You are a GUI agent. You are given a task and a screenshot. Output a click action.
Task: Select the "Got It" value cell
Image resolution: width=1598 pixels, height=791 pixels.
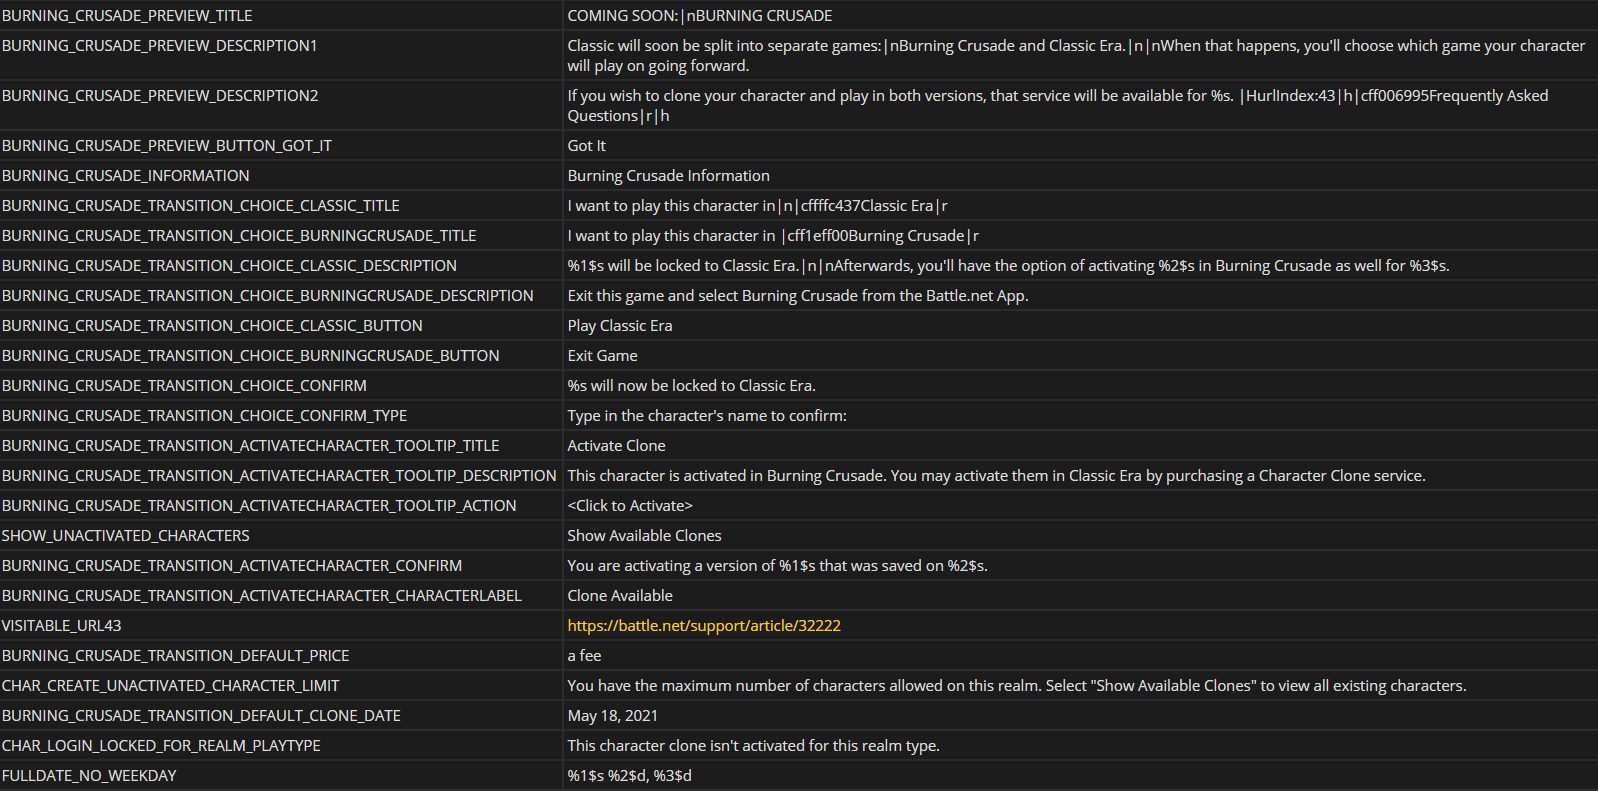pyautogui.click(x=587, y=146)
